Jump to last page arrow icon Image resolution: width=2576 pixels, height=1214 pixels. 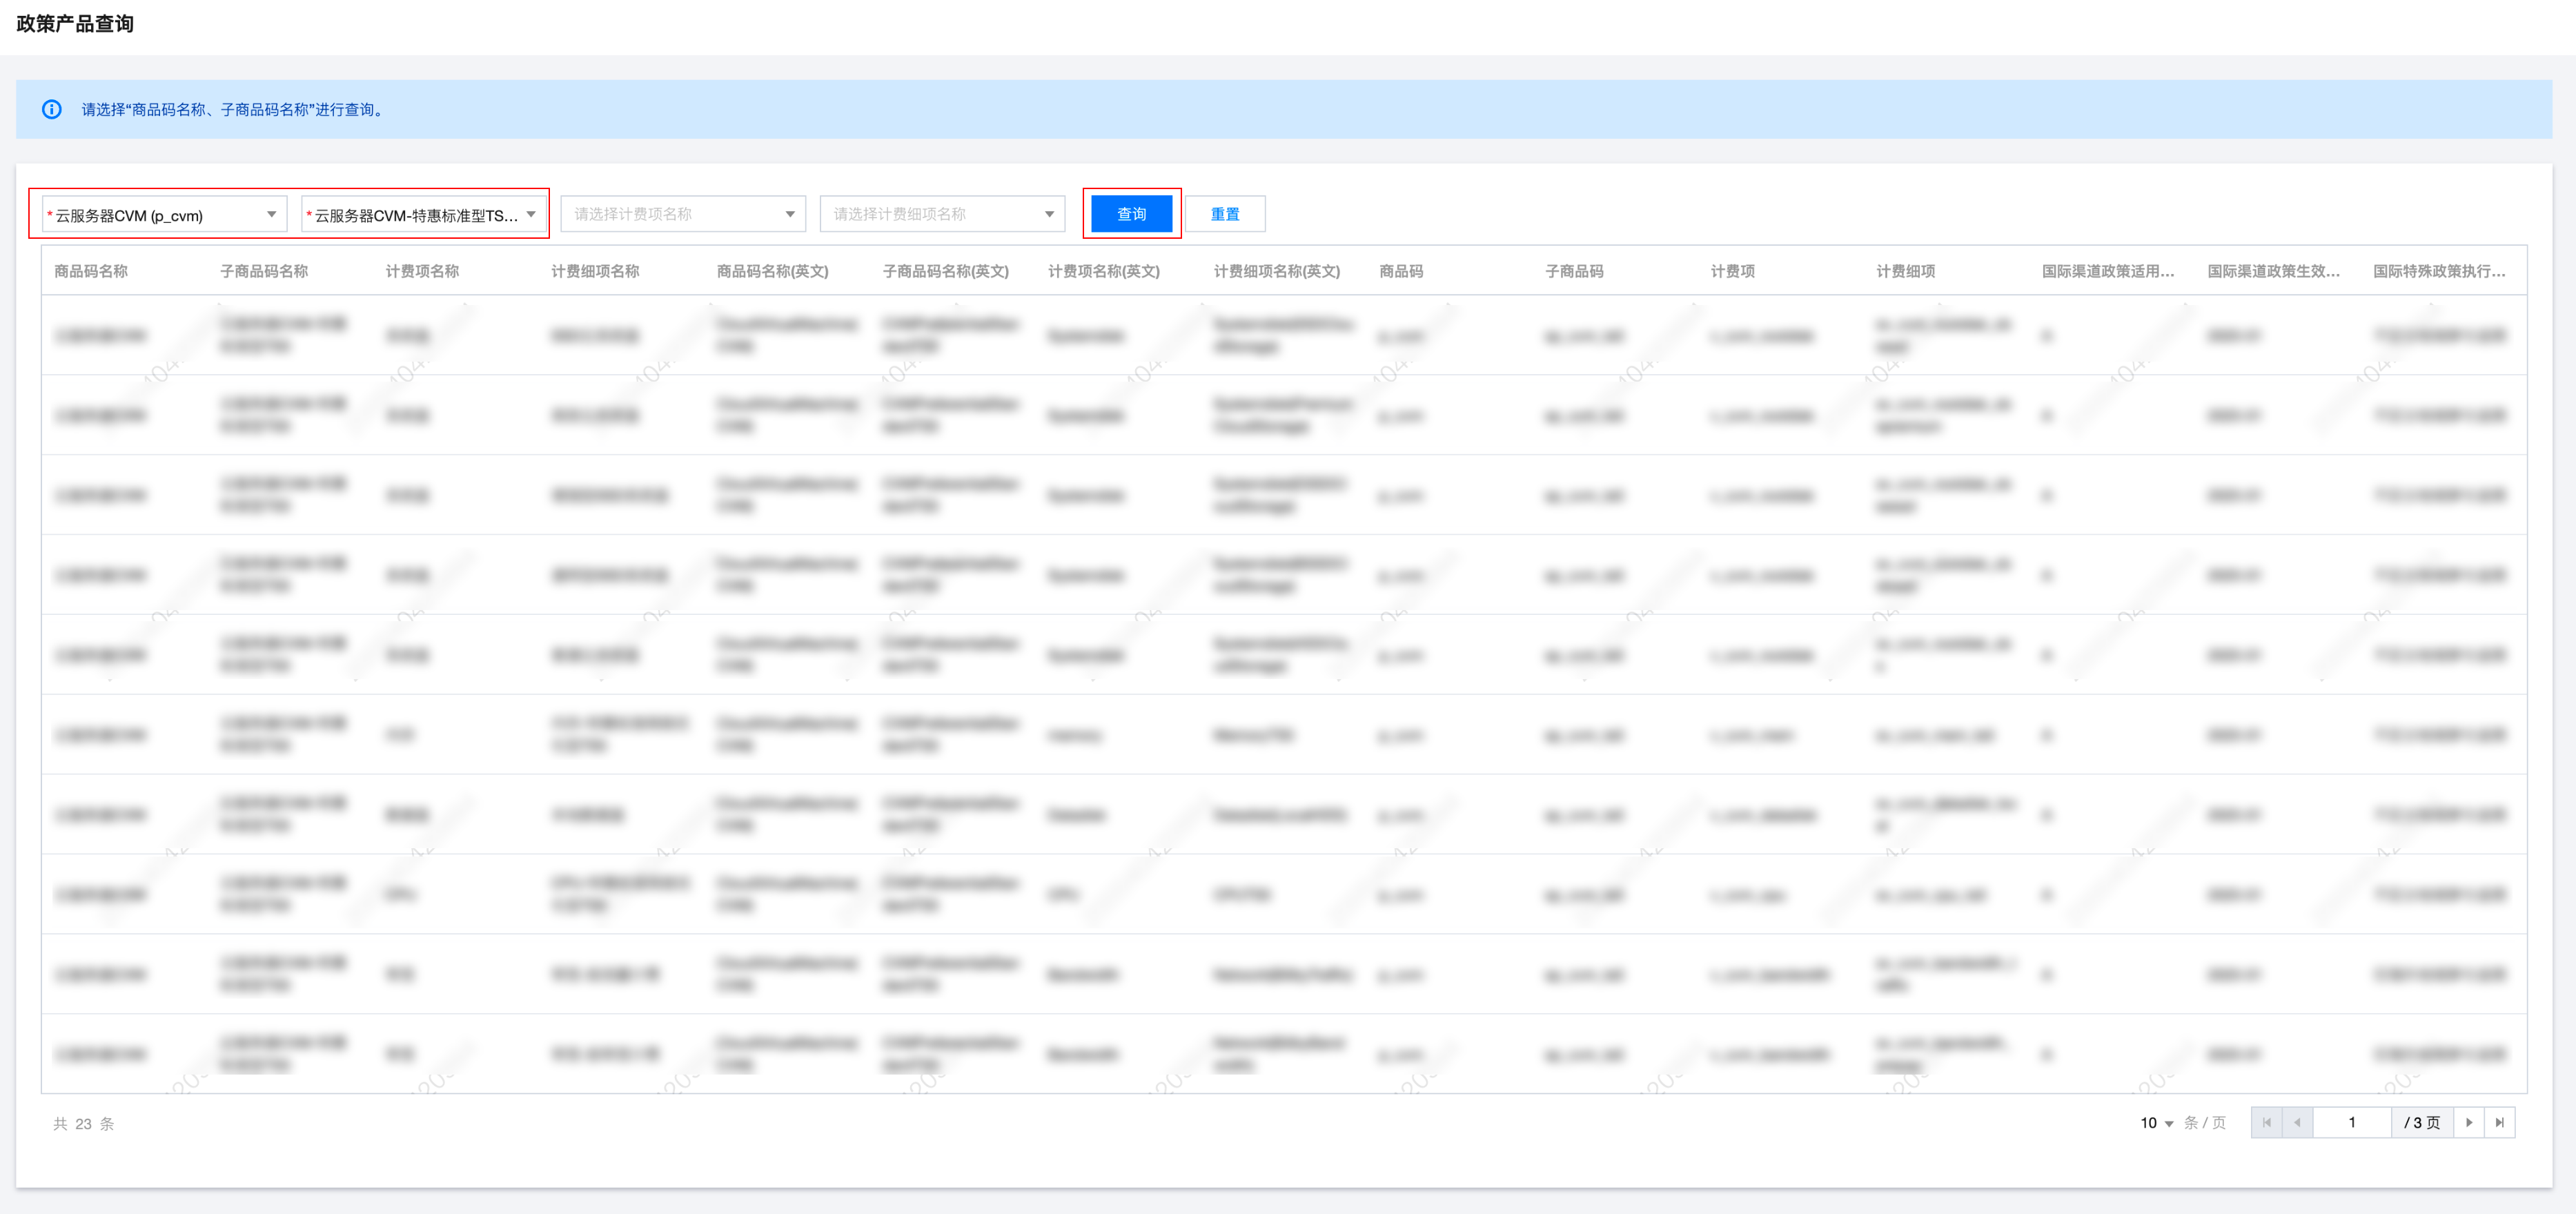[2499, 1122]
